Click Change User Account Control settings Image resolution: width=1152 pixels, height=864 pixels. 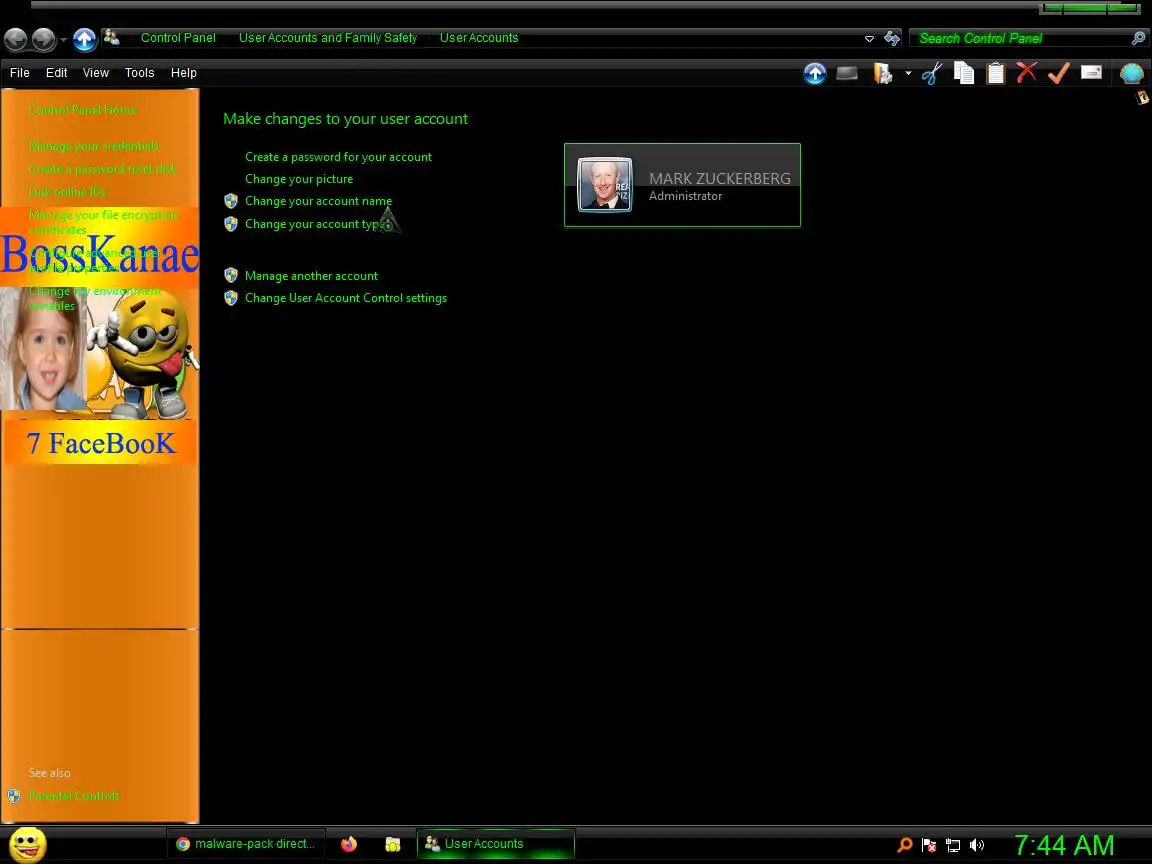tap(346, 298)
